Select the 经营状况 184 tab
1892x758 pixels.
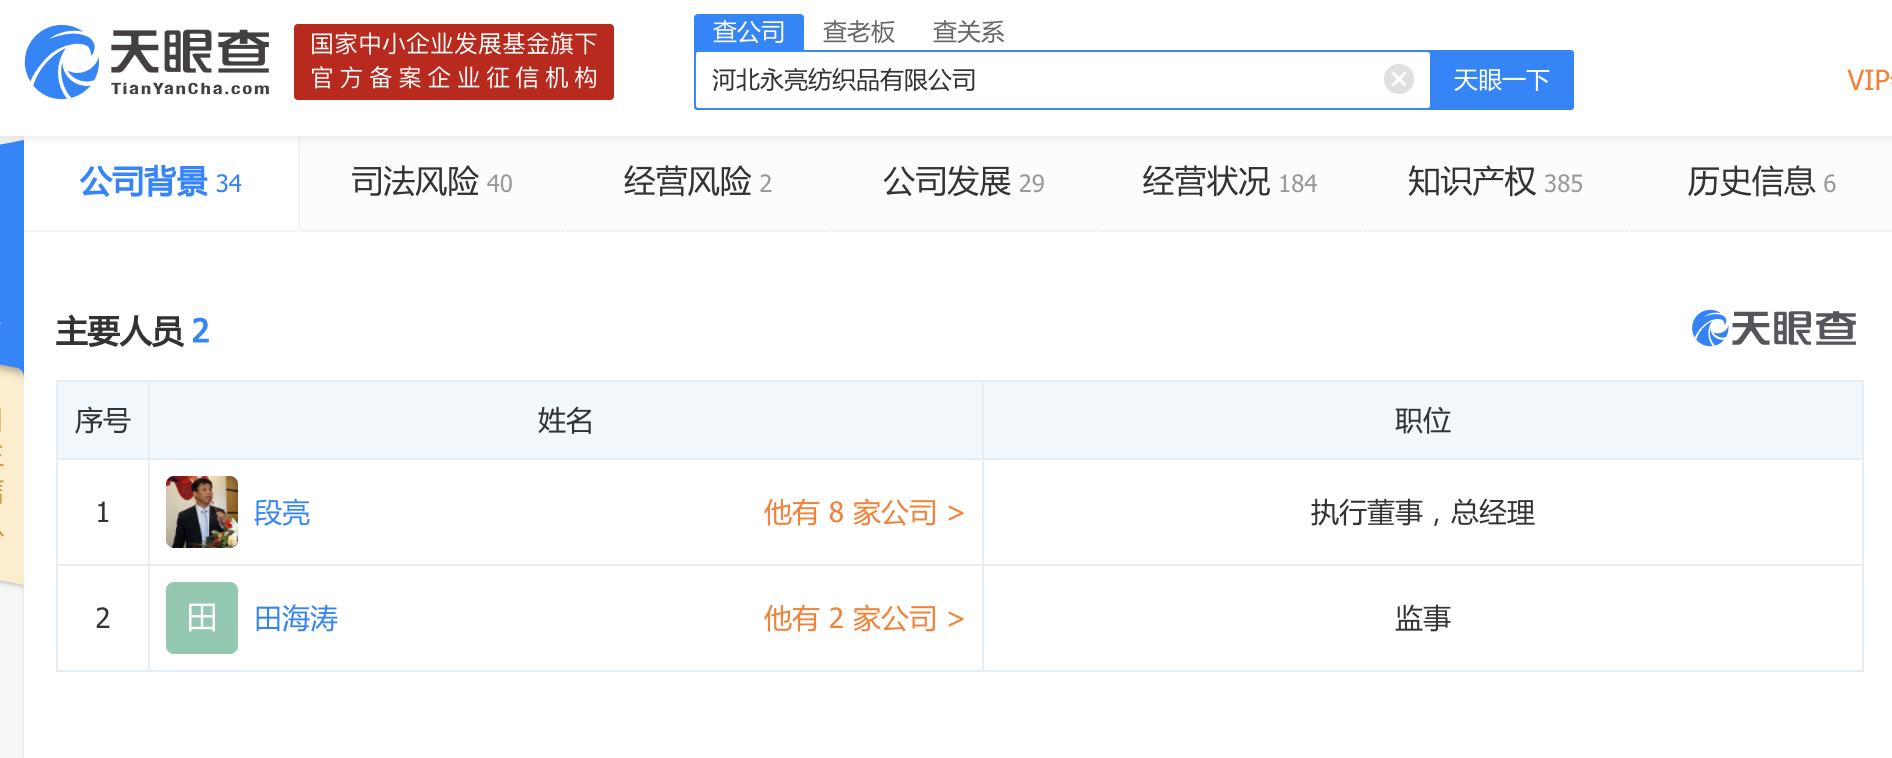pos(1230,183)
